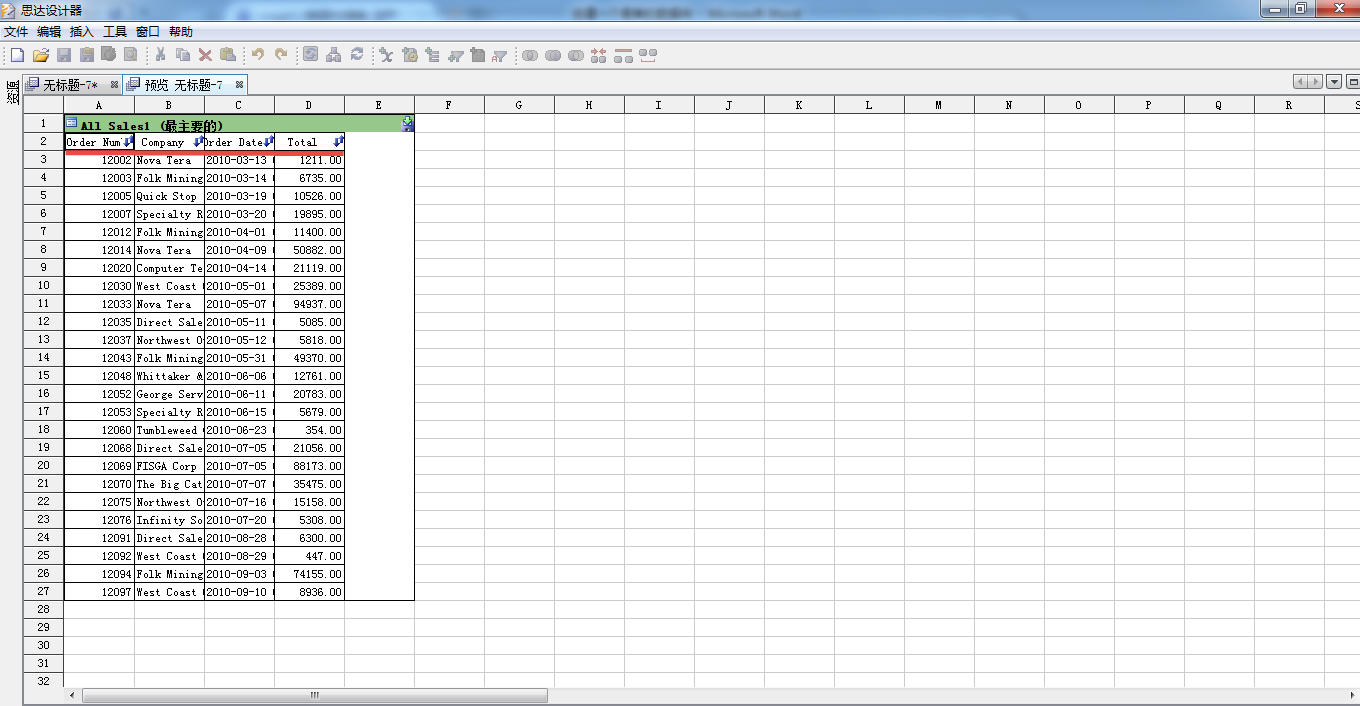Click order number cell 12097
Image resolution: width=1360 pixels, height=706 pixels.
pos(99,592)
